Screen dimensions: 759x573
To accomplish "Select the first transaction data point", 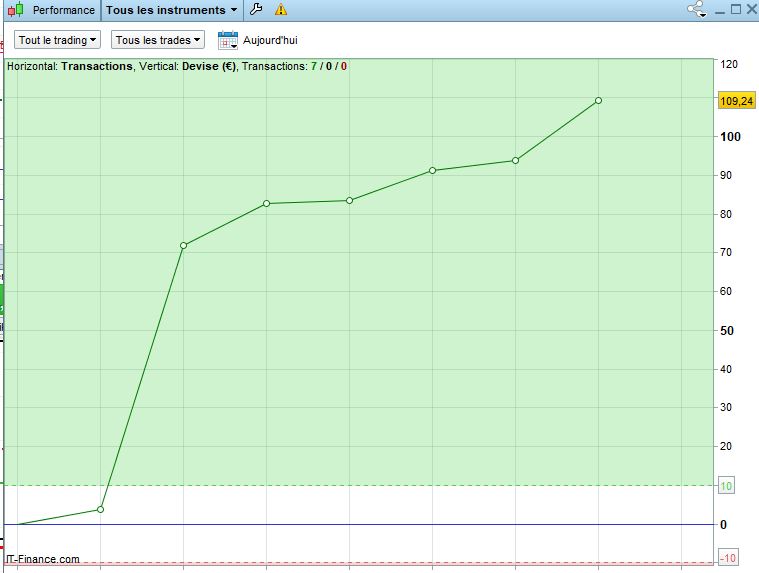I will point(100,509).
